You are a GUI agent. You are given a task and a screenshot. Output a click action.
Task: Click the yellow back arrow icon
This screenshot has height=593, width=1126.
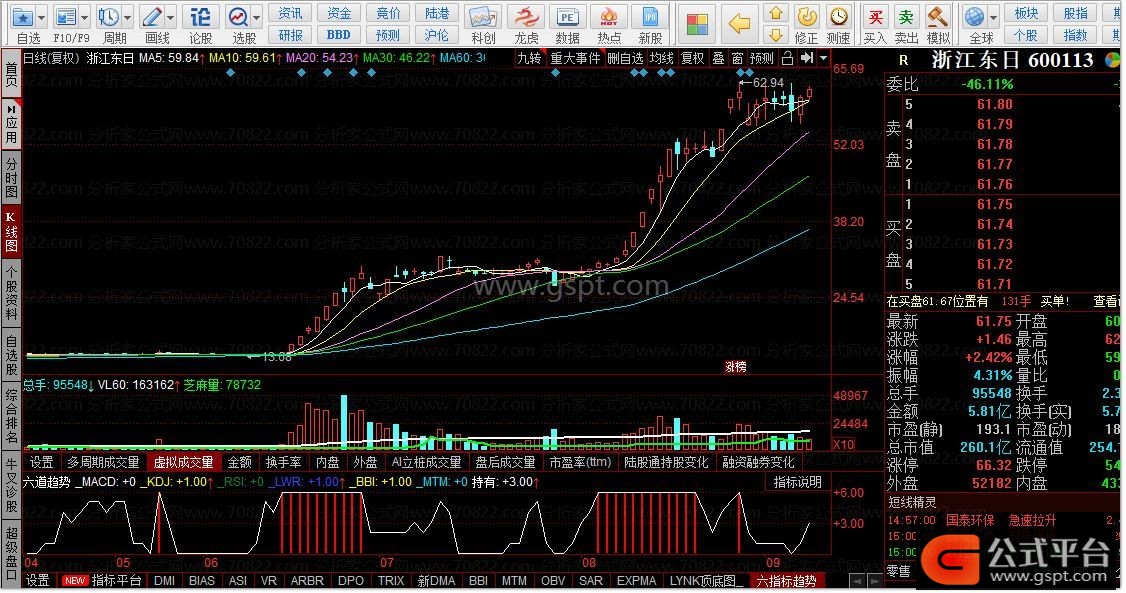739,24
